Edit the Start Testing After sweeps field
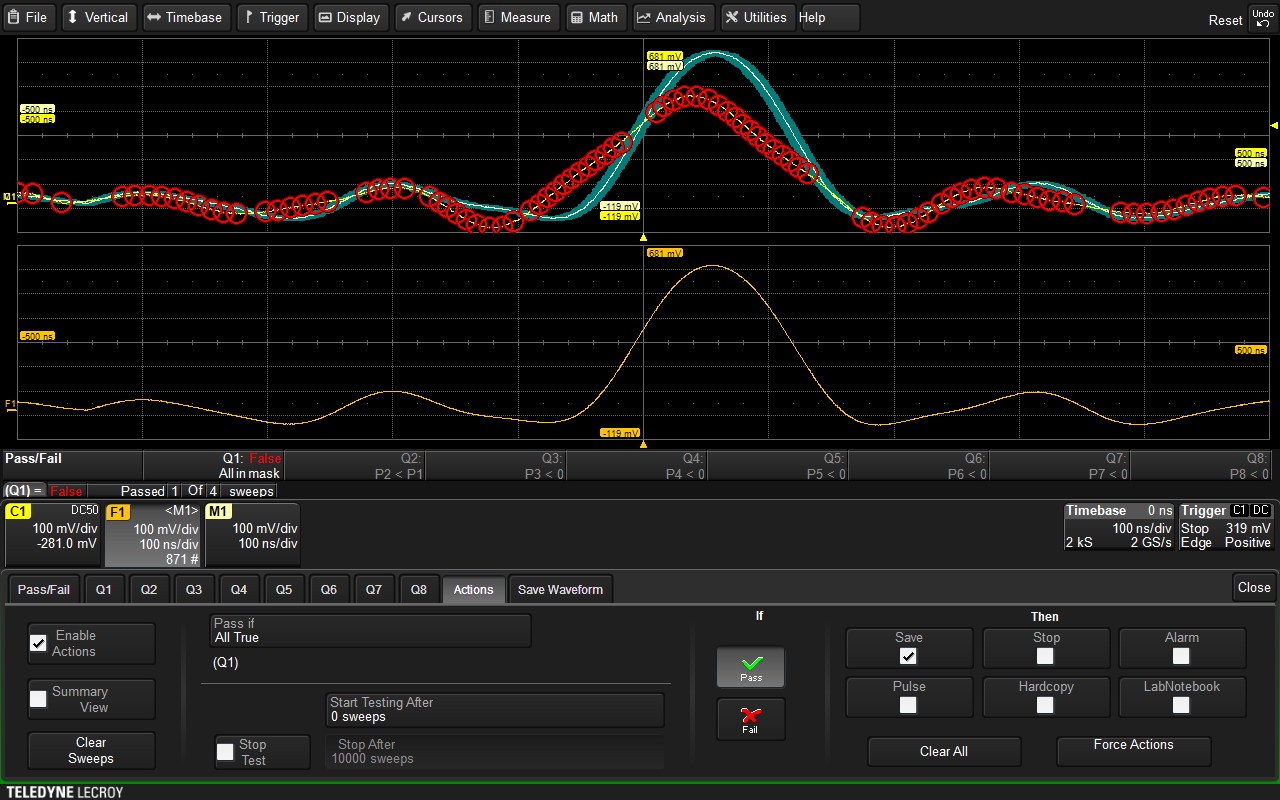This screenshot has width=1280, height=800. 495,710
